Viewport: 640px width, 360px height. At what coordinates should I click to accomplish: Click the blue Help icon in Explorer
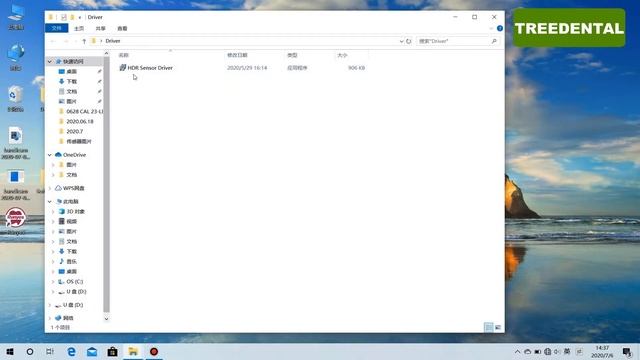click(500, 28)
